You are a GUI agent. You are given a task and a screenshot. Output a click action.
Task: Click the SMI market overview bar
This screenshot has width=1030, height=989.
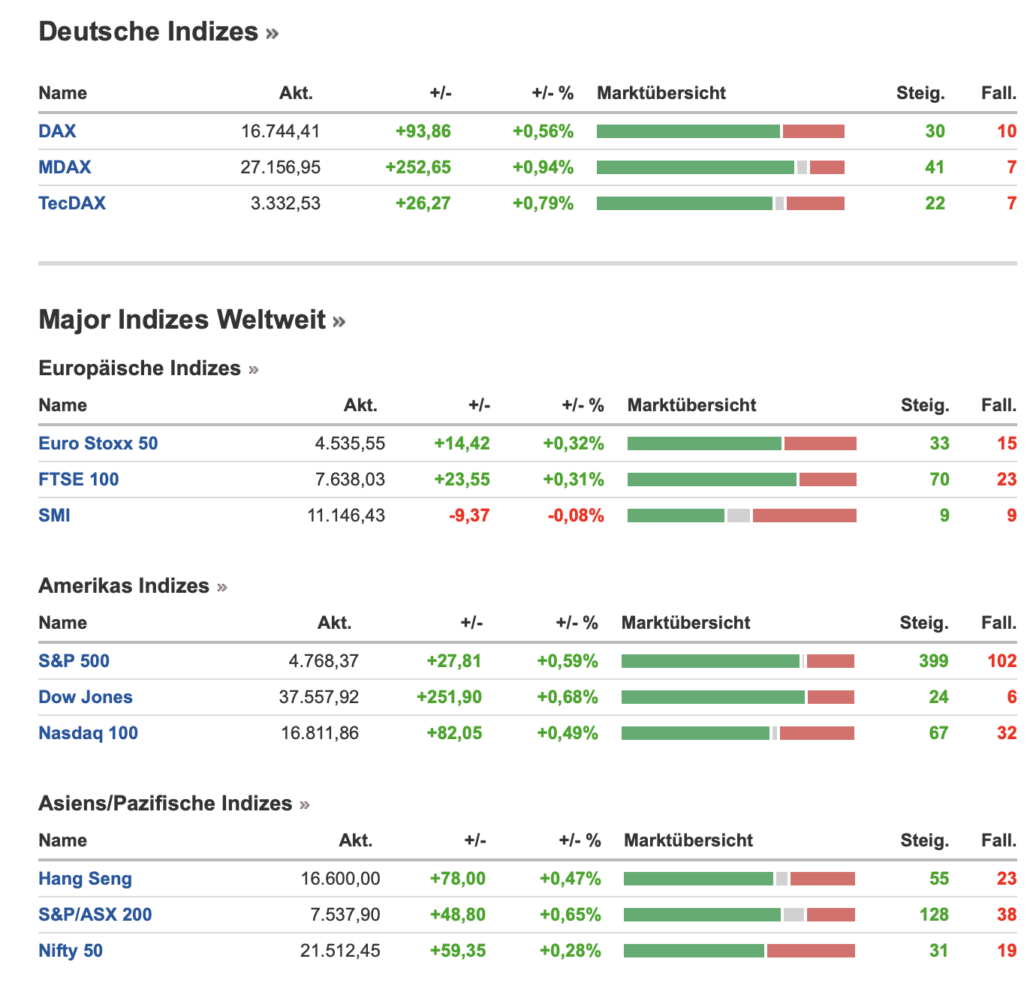[x=742, y=516]
